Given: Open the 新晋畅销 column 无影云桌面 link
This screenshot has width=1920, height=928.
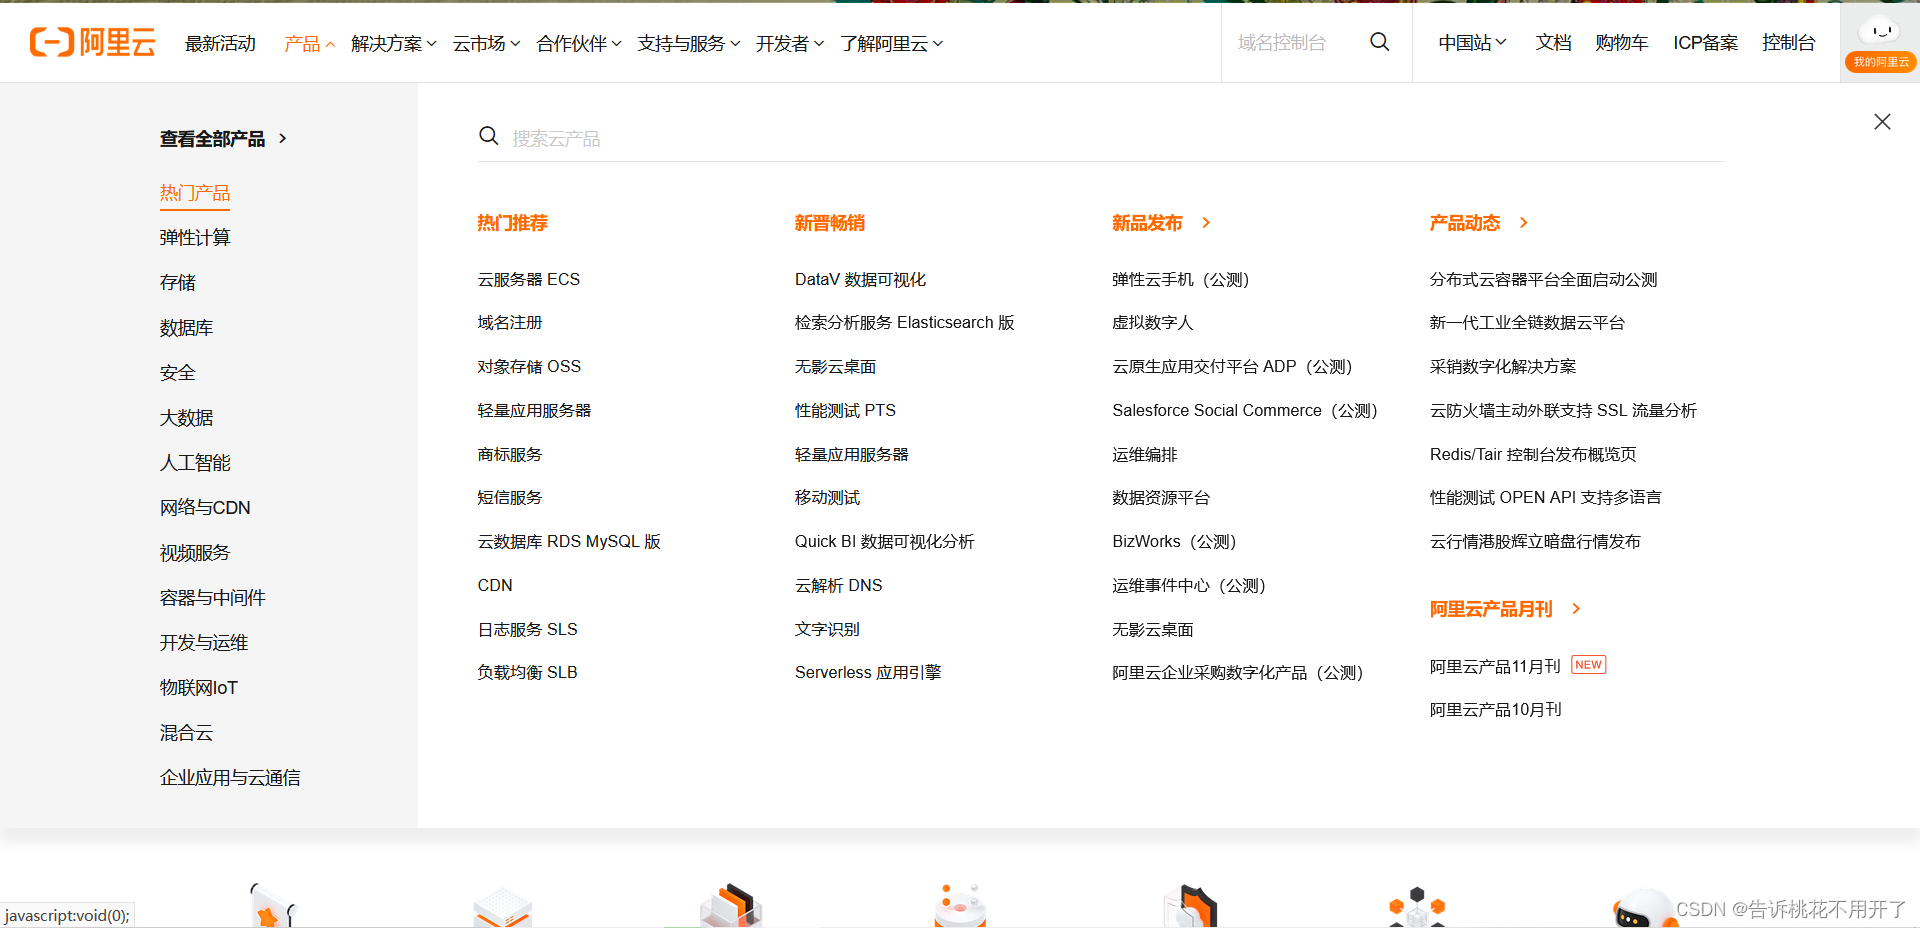Looking at the screenshot, I should click(835, 367).
